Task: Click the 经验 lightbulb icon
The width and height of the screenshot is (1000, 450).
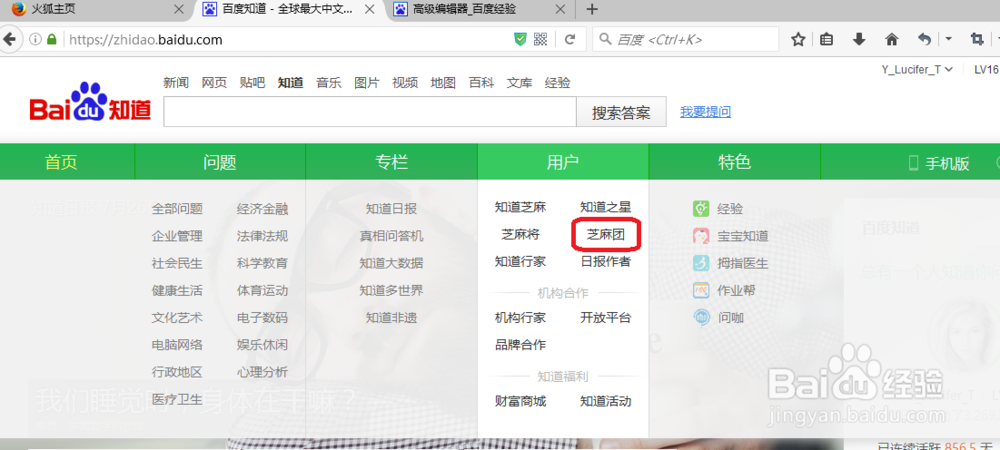Action: [701, 208]
